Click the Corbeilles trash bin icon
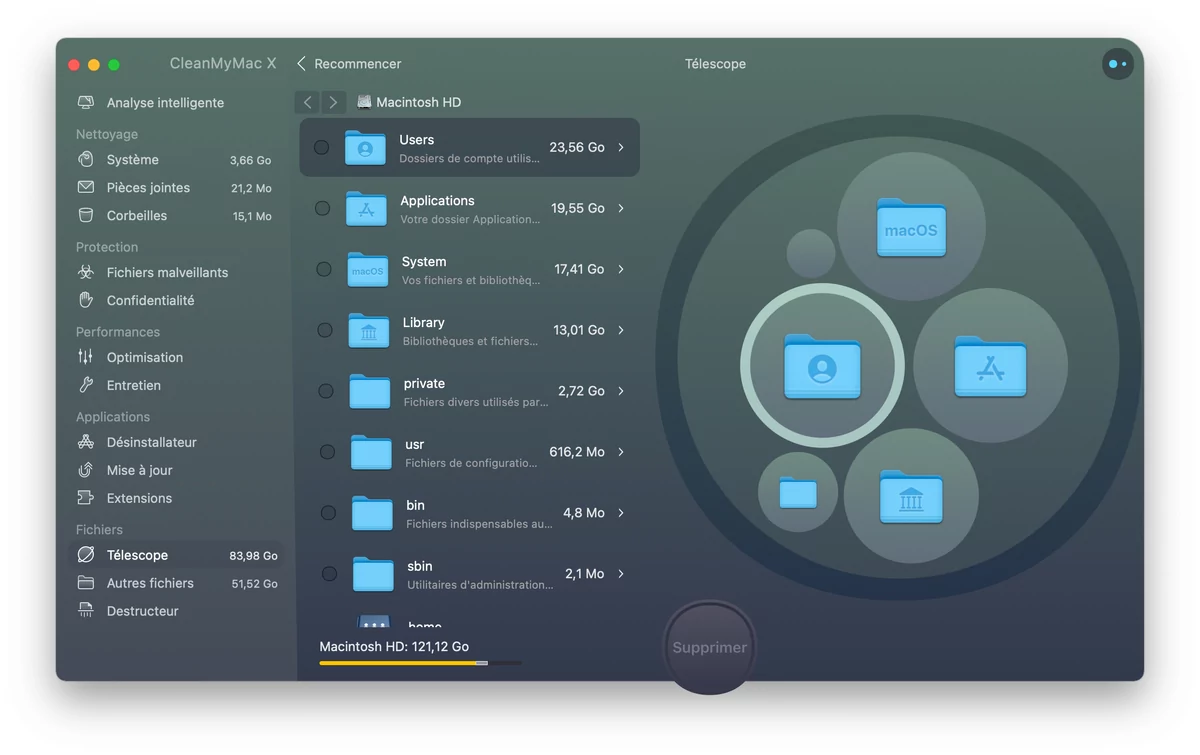The width and height of the screenshot is (1200, 755). point(86,216)
